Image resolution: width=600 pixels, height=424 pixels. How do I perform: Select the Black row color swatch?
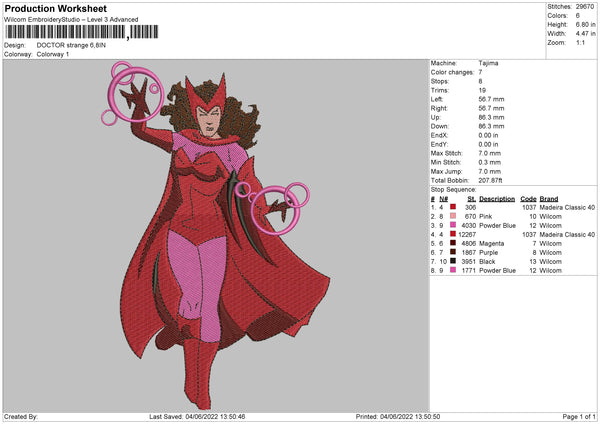(x=453, y=261)
